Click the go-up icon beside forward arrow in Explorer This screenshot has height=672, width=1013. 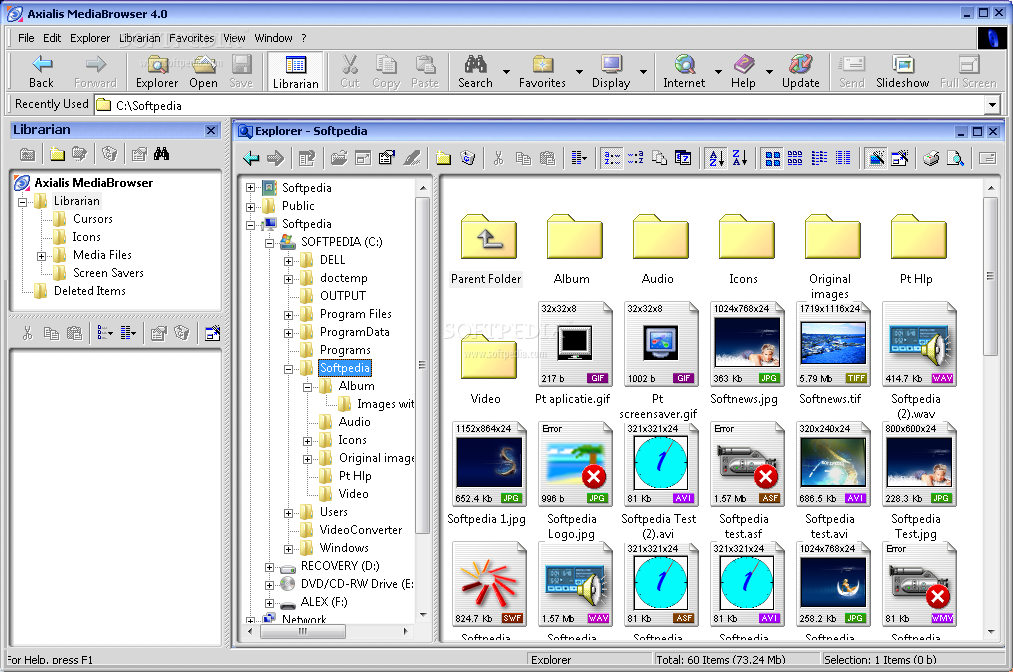pyautogui.click(x=307, y=158)
